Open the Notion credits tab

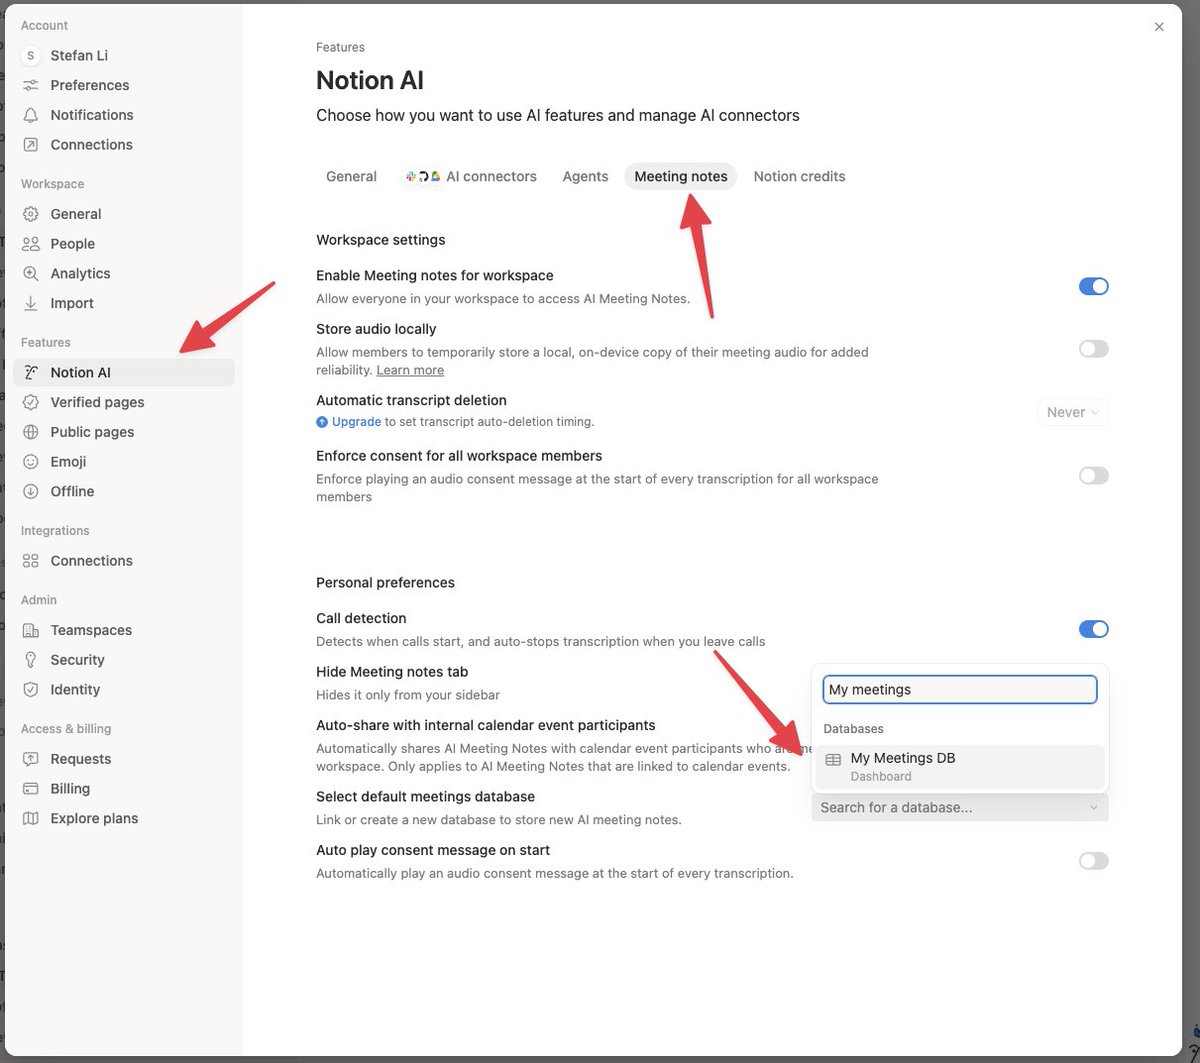pos(799,176)
